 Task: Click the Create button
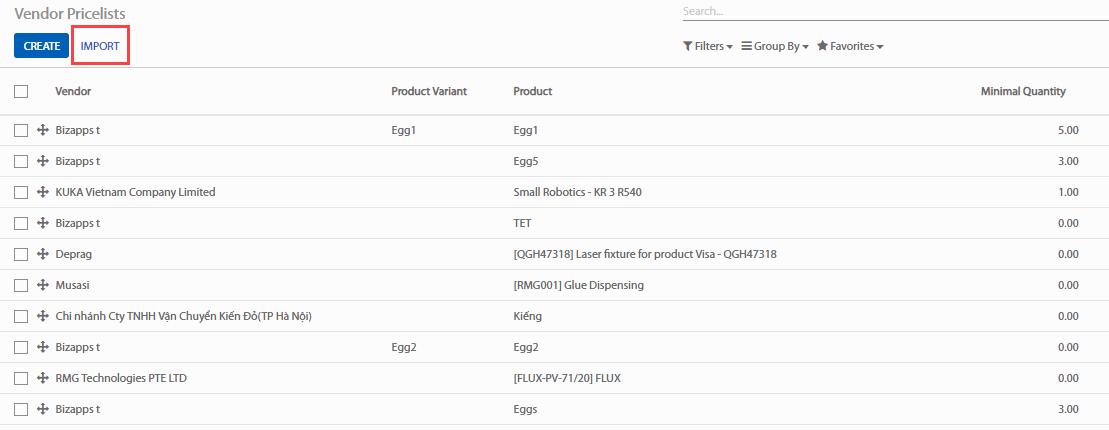pyautogui.click(x=41, y=46)
